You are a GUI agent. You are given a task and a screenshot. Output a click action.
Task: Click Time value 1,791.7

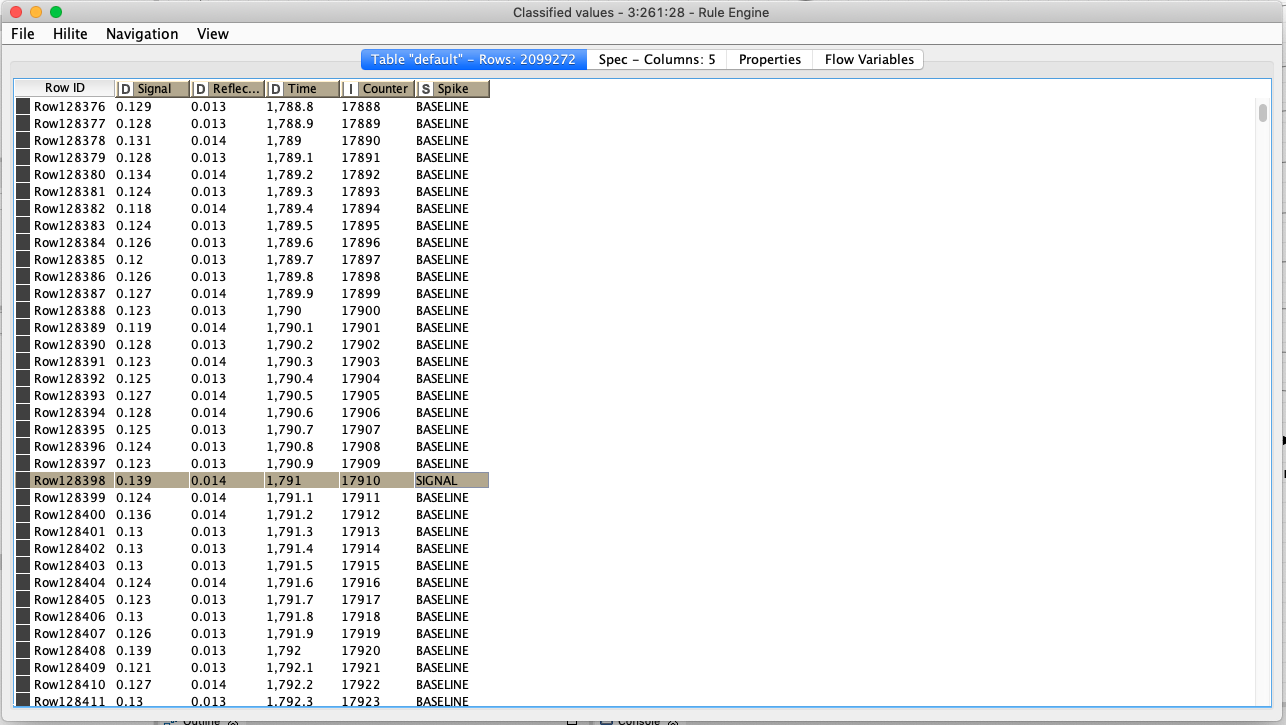[289, 599]
